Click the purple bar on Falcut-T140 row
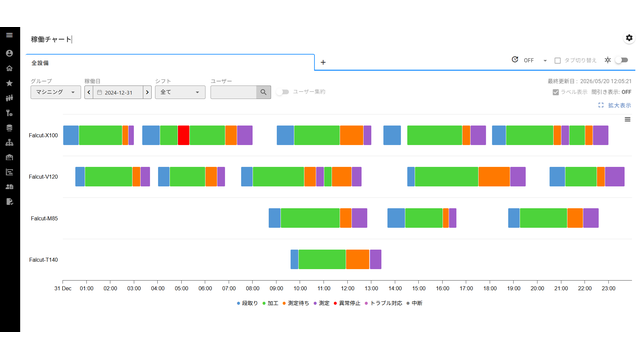The width and height of the screenshot is (640, 360). 376,259
